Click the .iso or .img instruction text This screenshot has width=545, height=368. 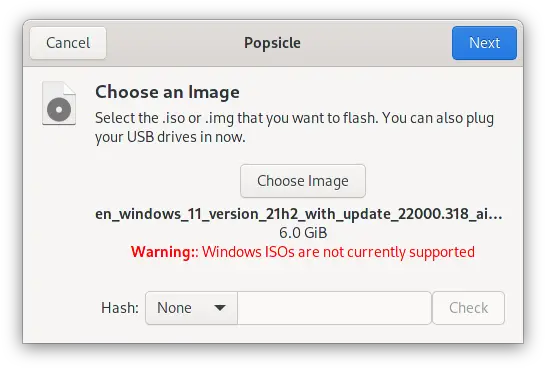point(294,118)
